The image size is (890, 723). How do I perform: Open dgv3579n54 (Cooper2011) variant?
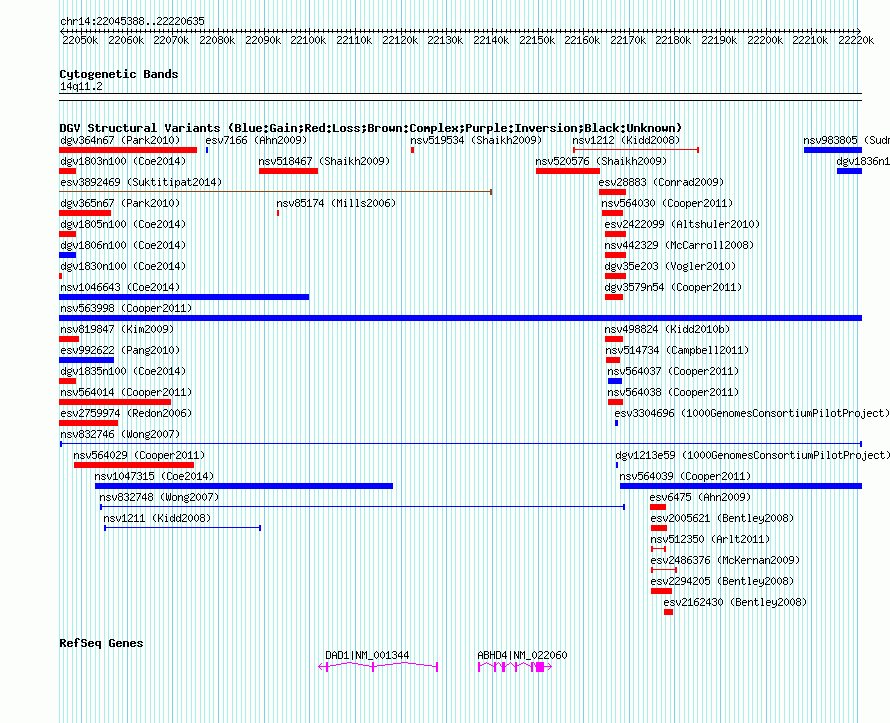pos(673,287)
